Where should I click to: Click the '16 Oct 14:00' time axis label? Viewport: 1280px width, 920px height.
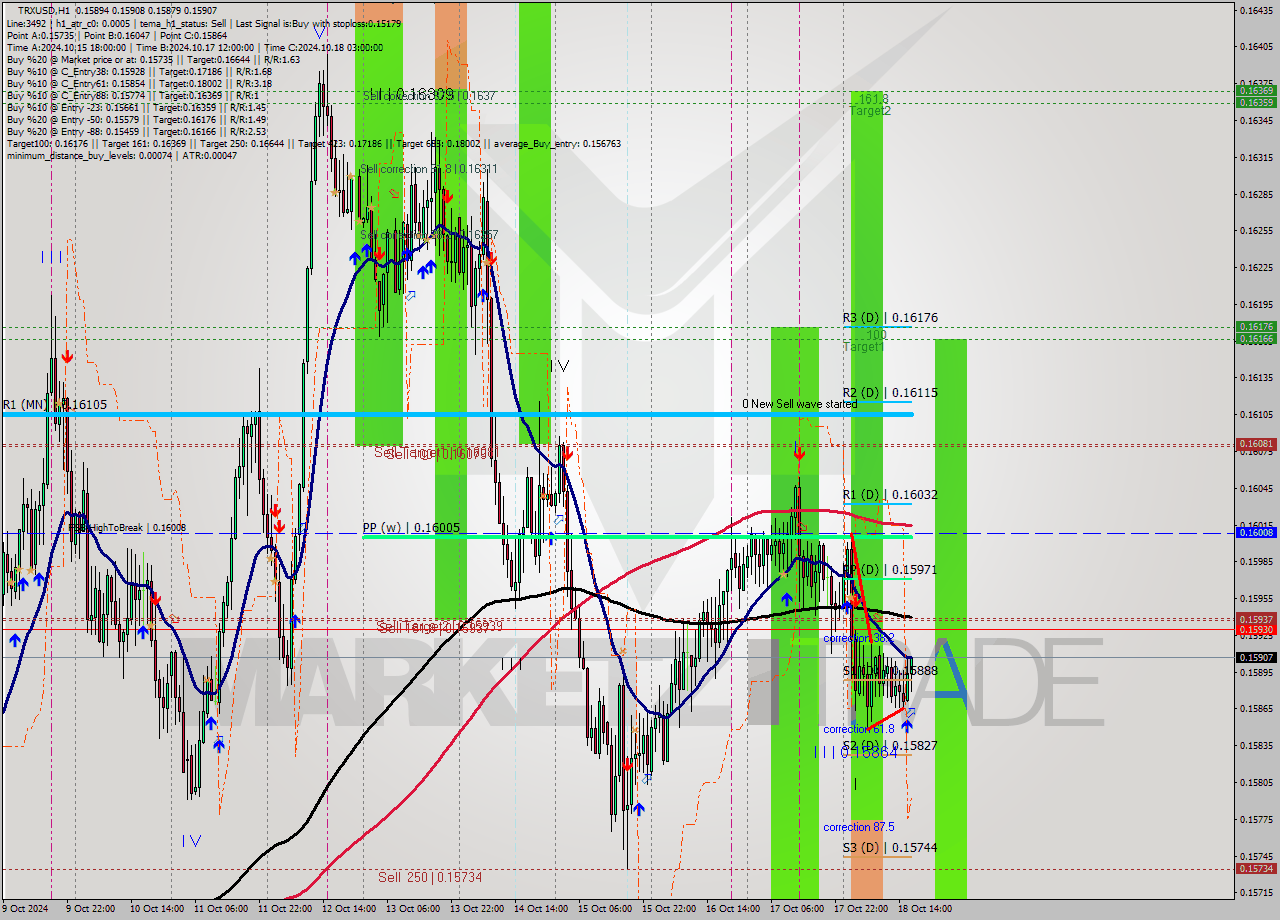tap(733, 909)
